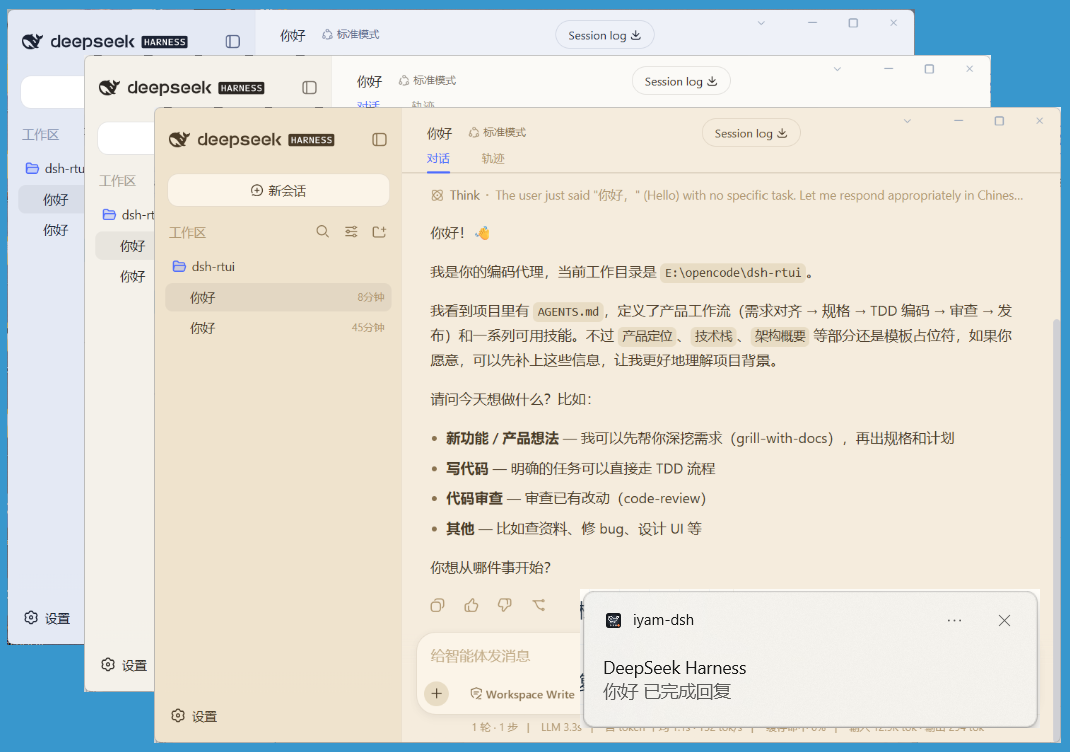This screenshot has height=752, width=1070.
Task: Click the 工作区 label in front window
Action: (x=188, y=233)
